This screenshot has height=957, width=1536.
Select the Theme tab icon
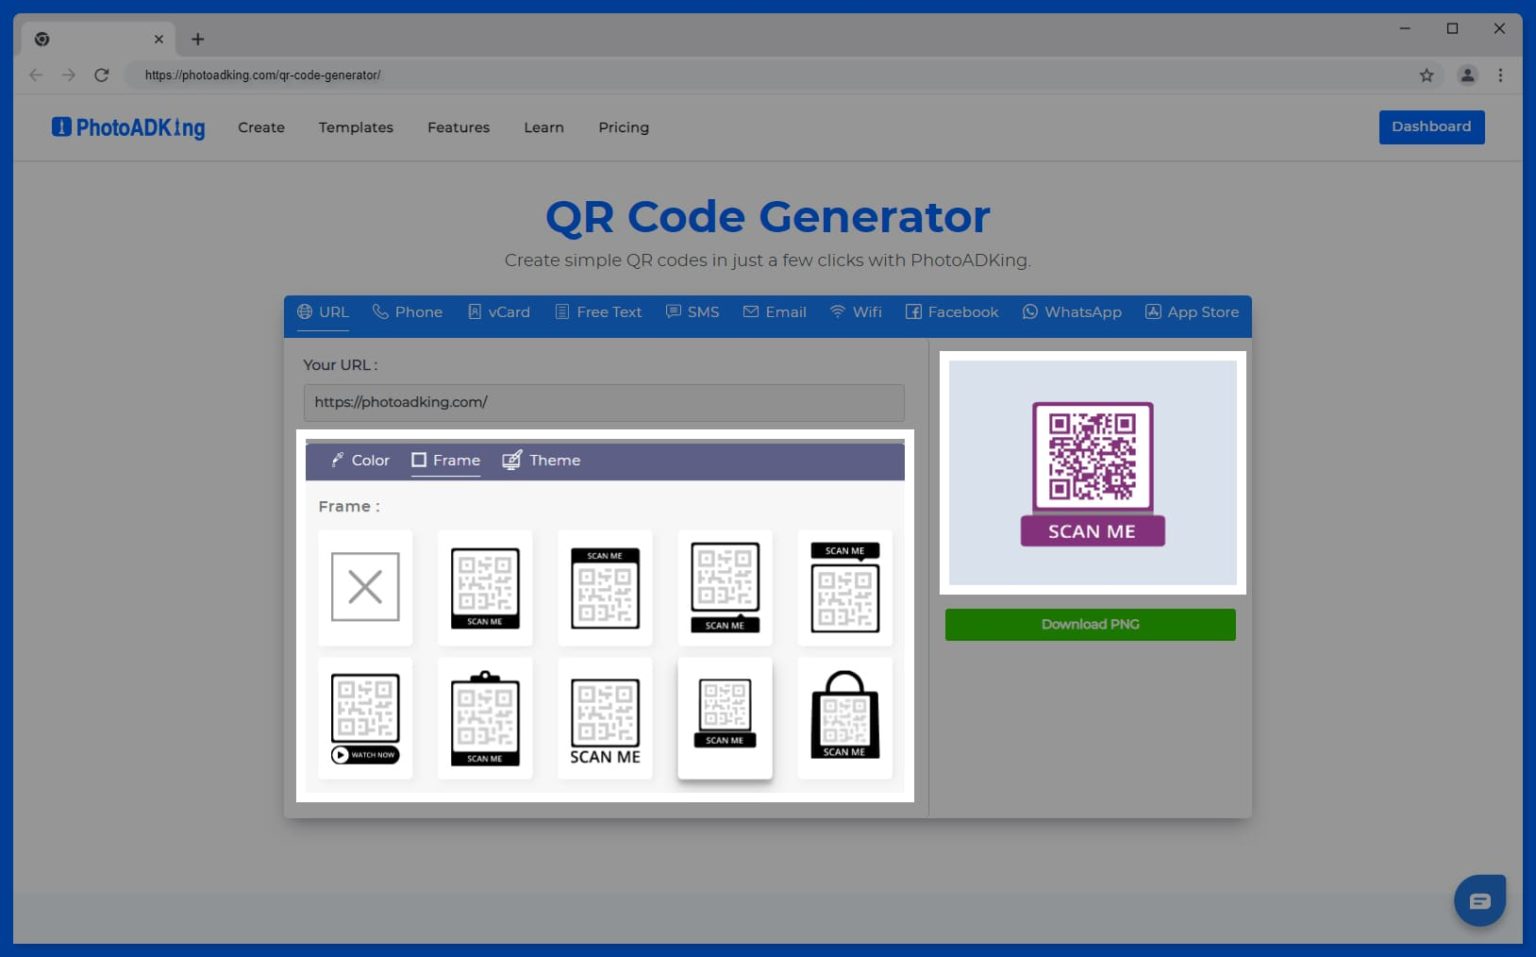(511, 460)
